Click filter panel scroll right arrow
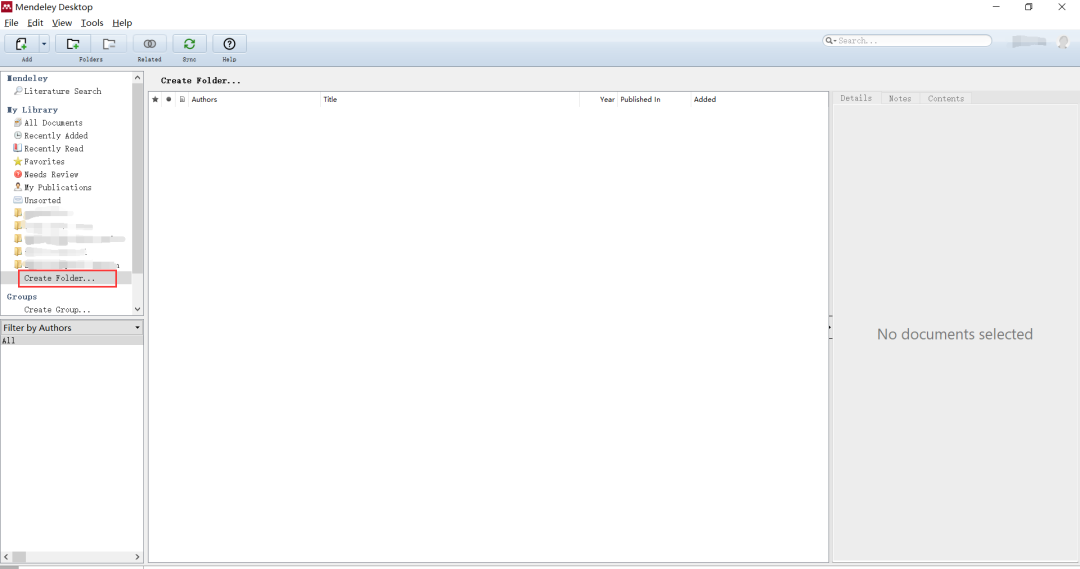The image size is (1080, 569). pyautogui.click(x=137, y=557)
